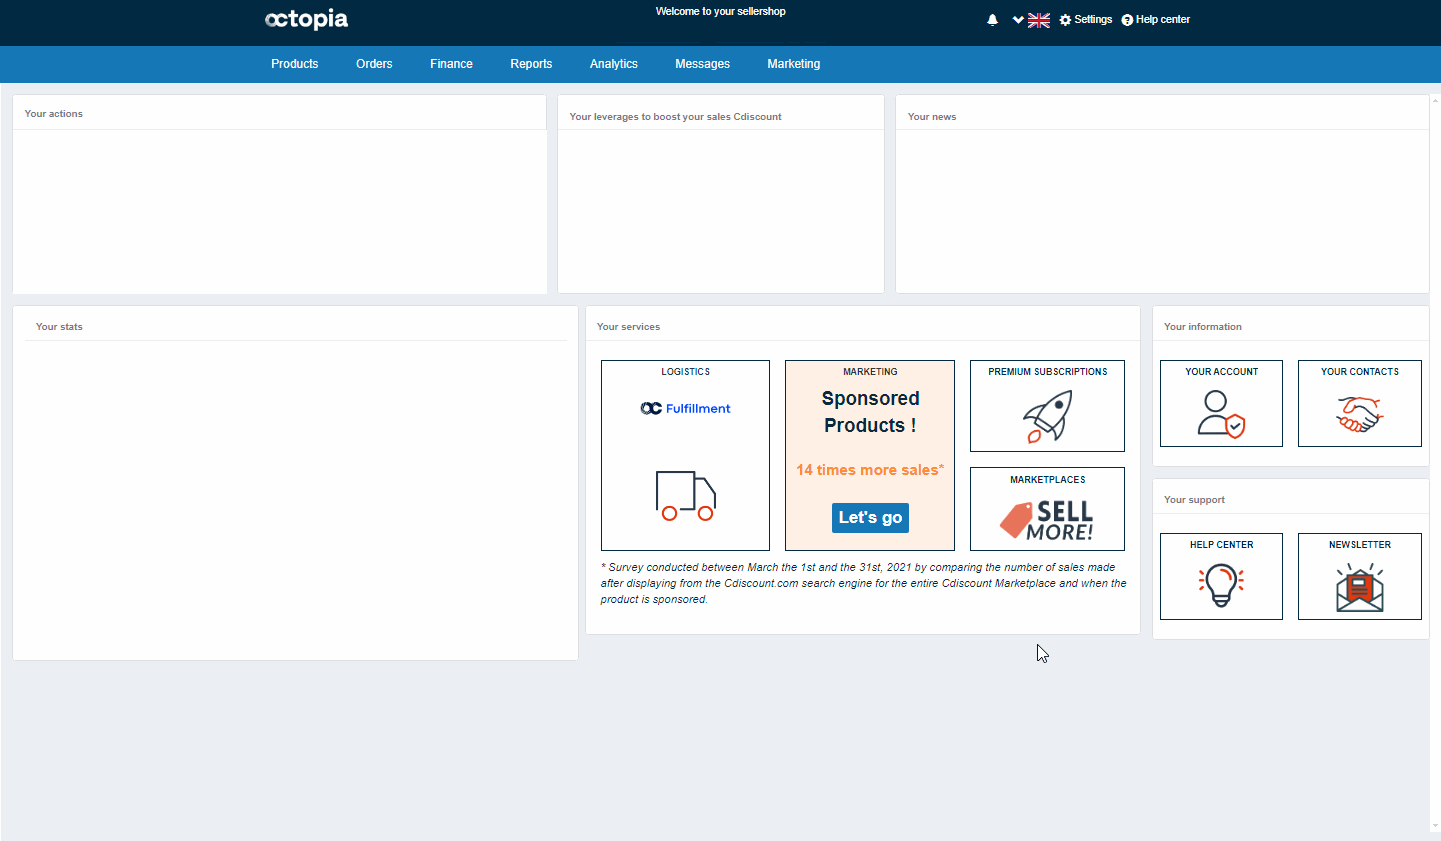Open Marketplaces Sell More tile

click(1047, 509)
